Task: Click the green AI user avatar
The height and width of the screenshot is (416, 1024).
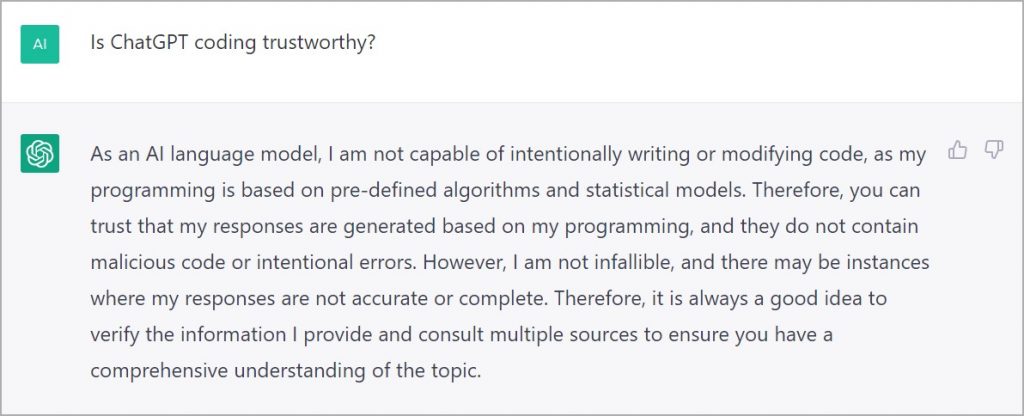Action: tap(40, 44)
